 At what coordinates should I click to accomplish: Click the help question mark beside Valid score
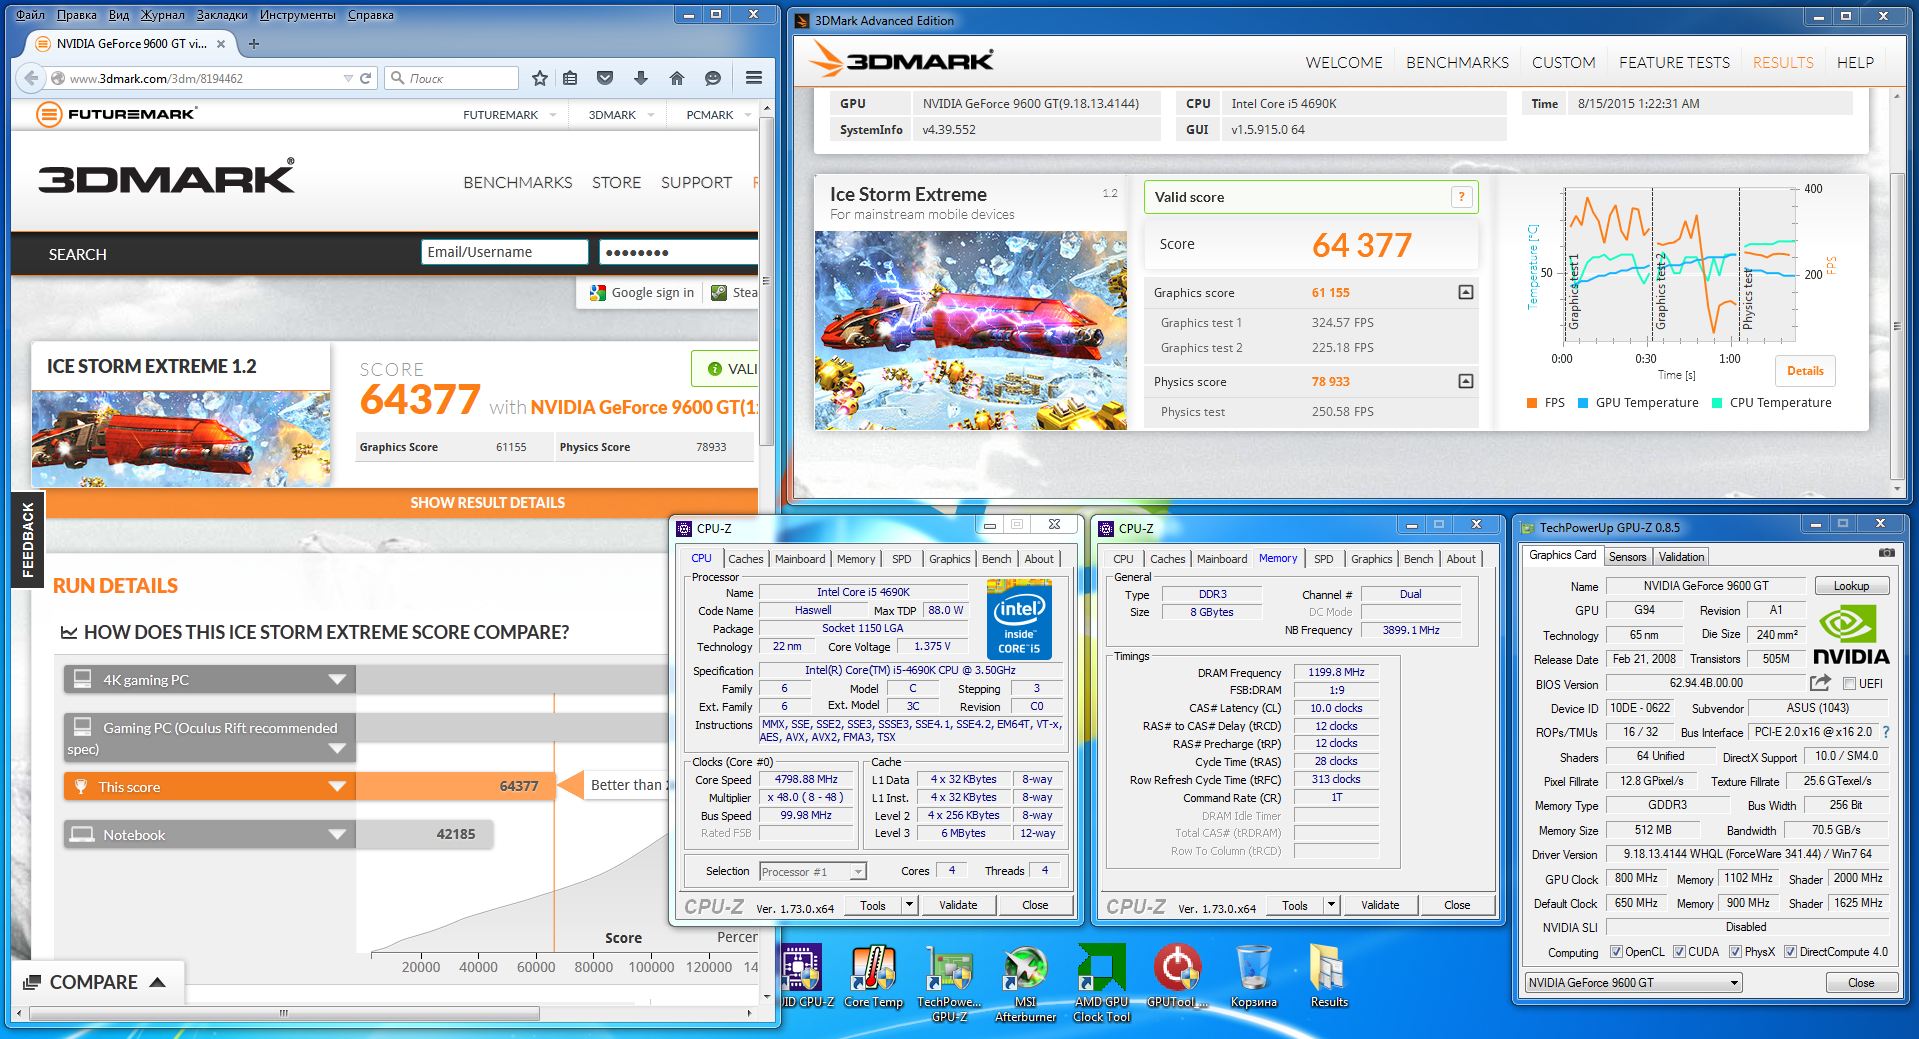pyautogui.click(x=1461, y=197)
